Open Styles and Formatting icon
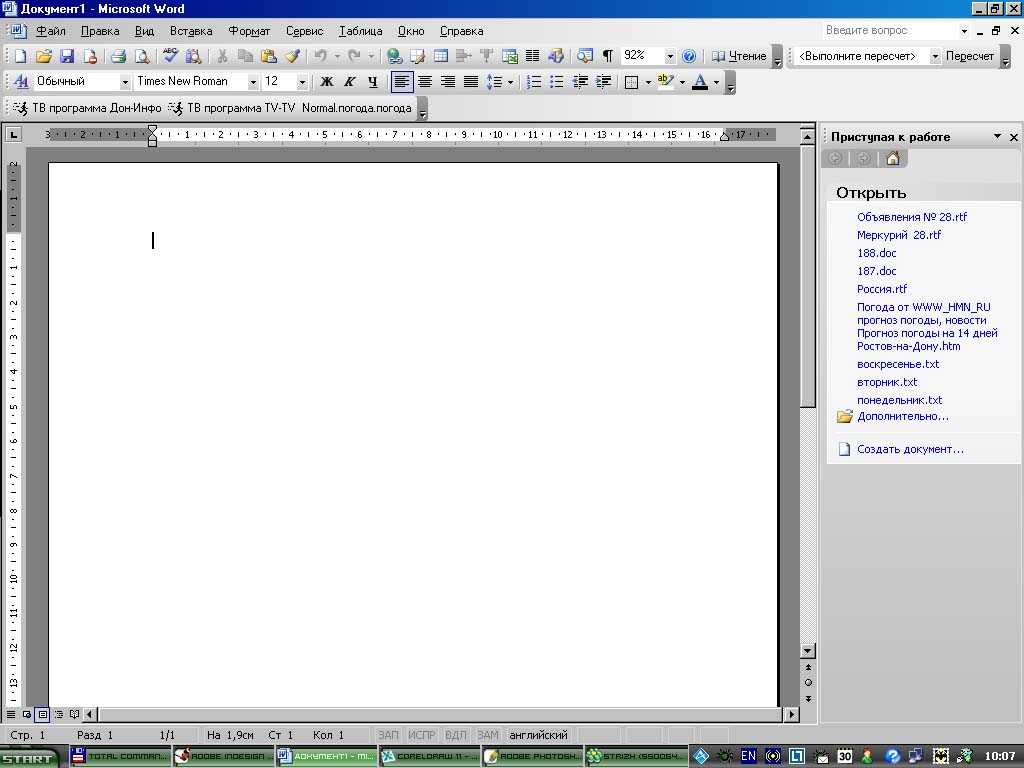 click(21, 82)
